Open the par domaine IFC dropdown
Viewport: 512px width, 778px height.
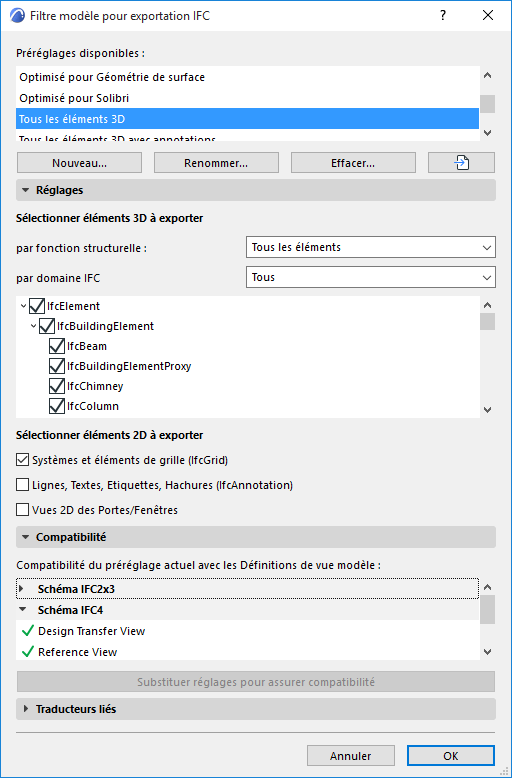pos(371,277)
